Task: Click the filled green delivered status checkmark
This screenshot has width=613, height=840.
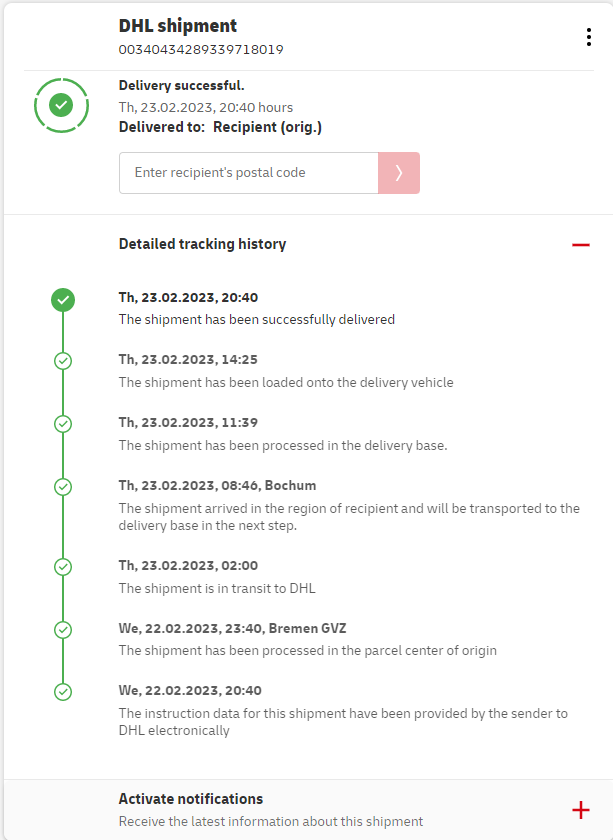Action: 63,299
